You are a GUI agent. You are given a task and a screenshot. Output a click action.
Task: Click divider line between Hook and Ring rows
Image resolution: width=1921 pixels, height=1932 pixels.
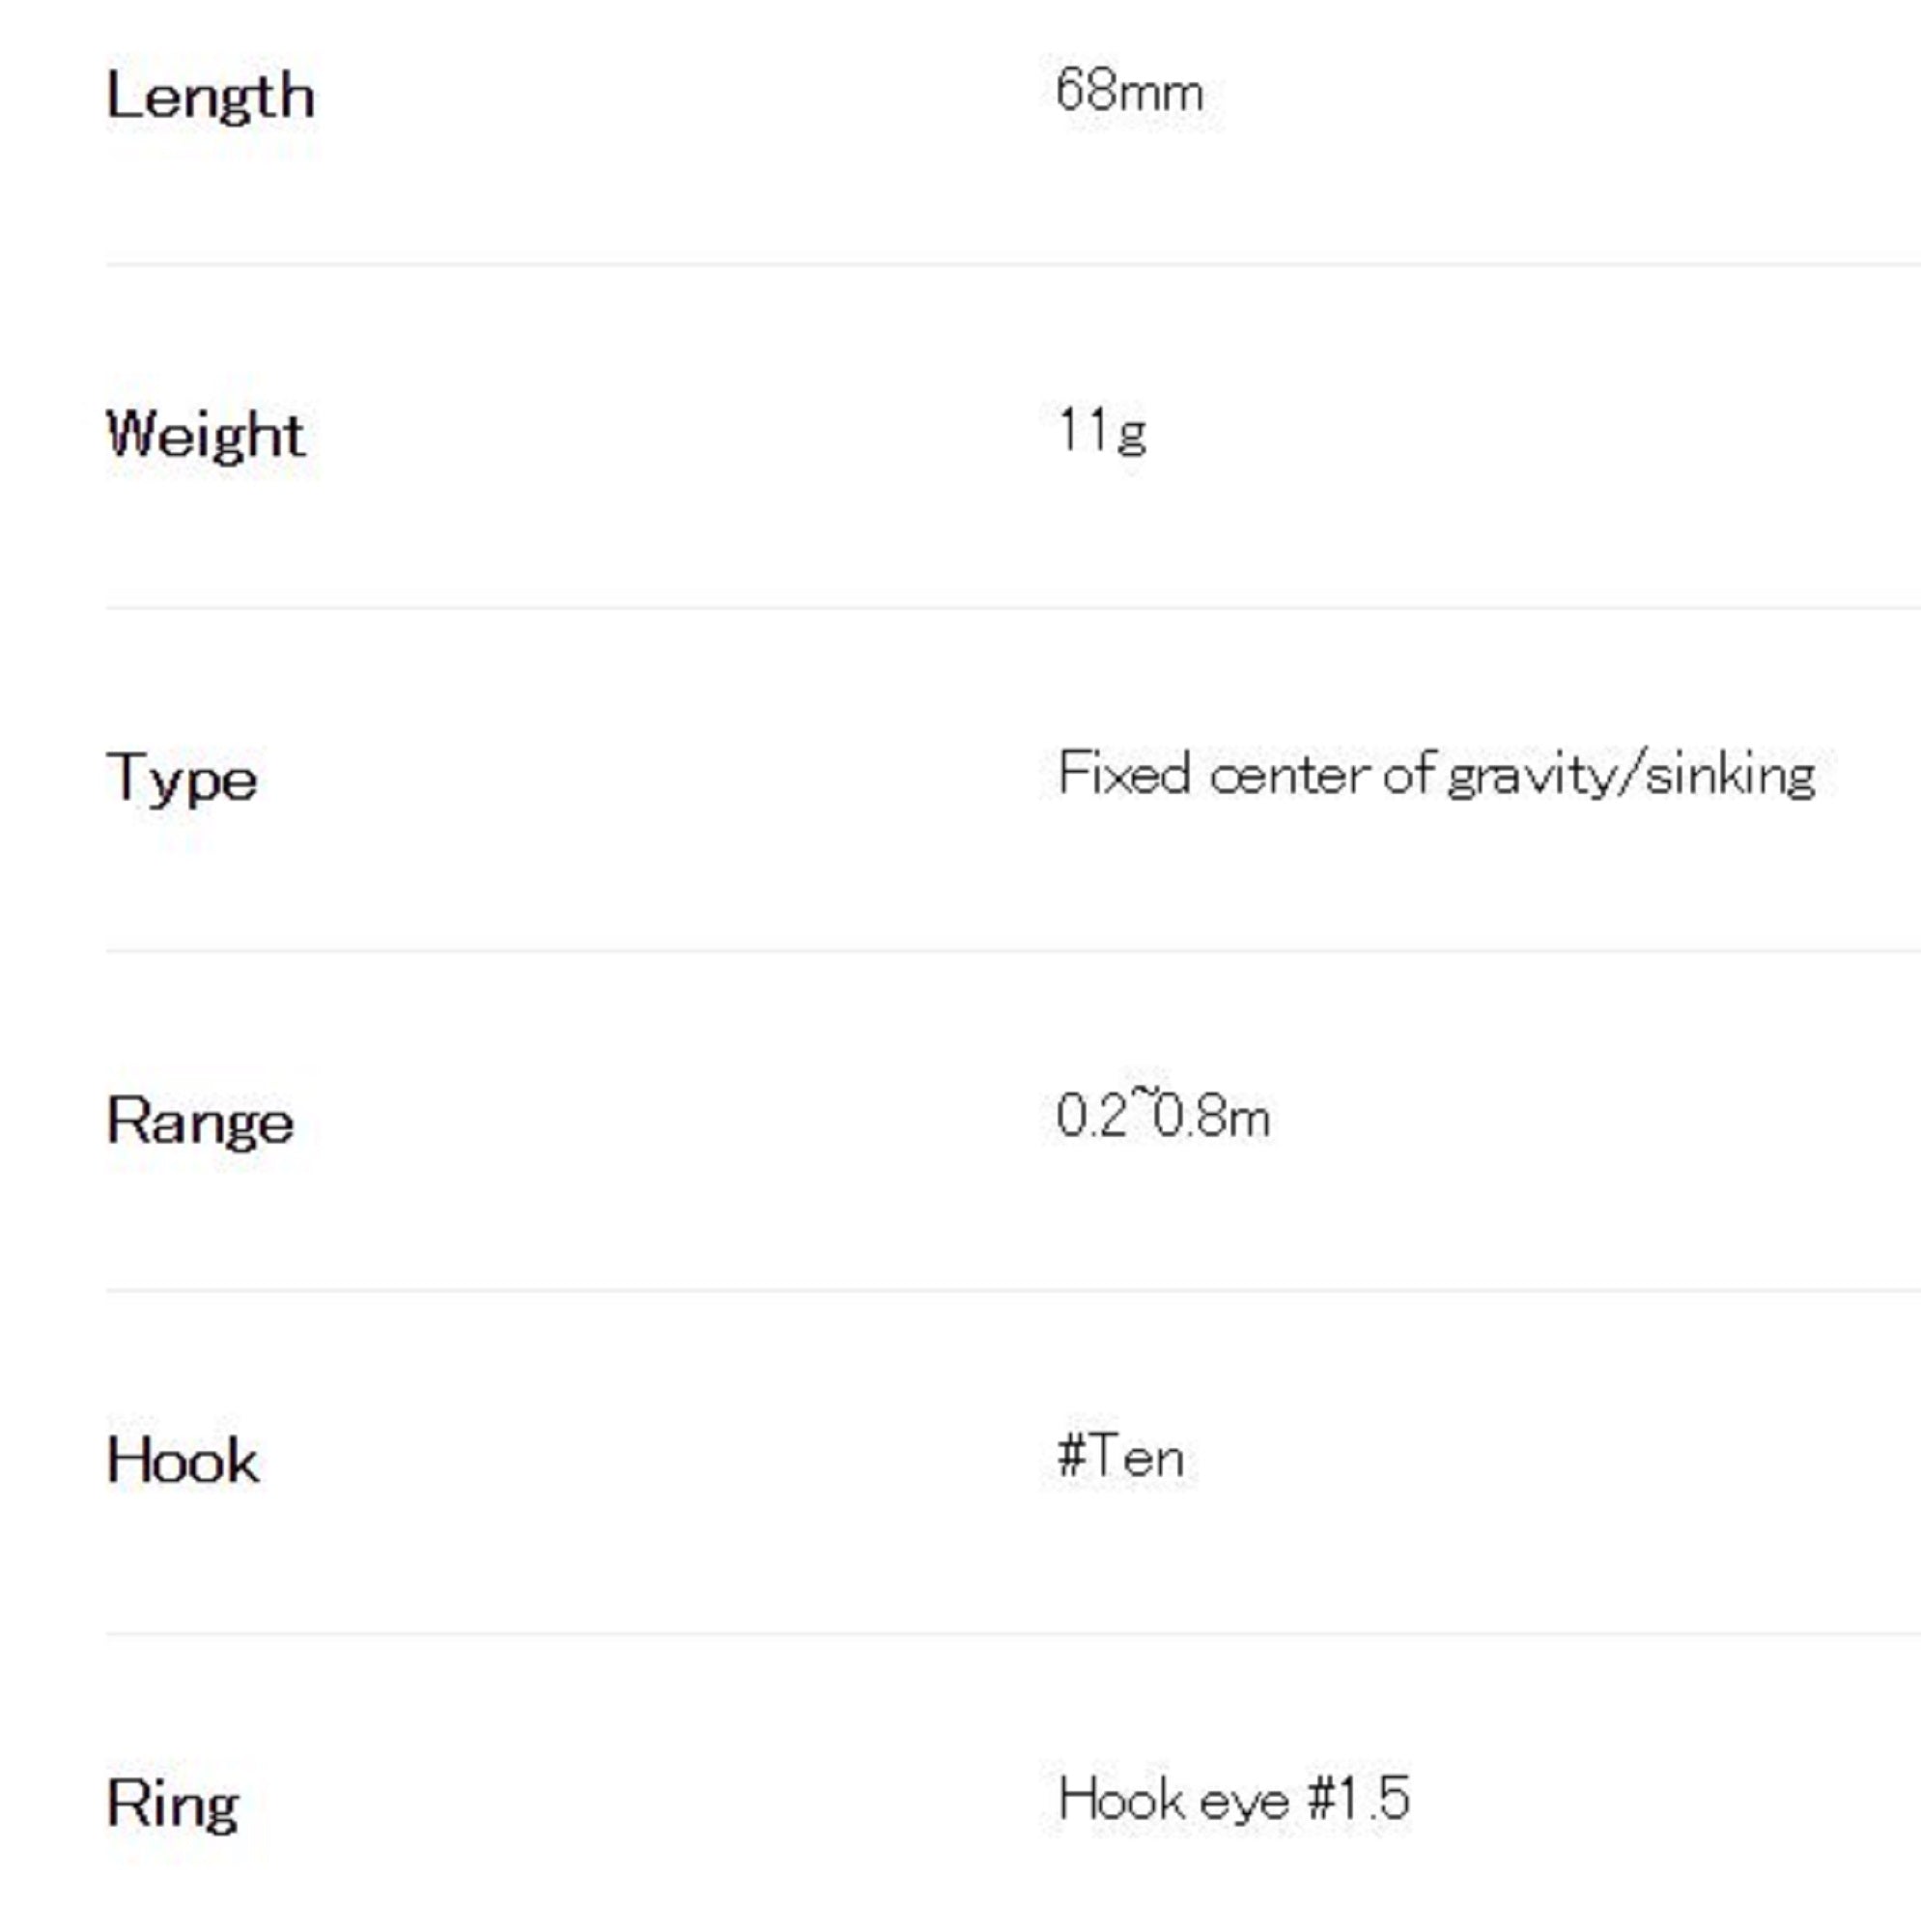point(1010,1634)
